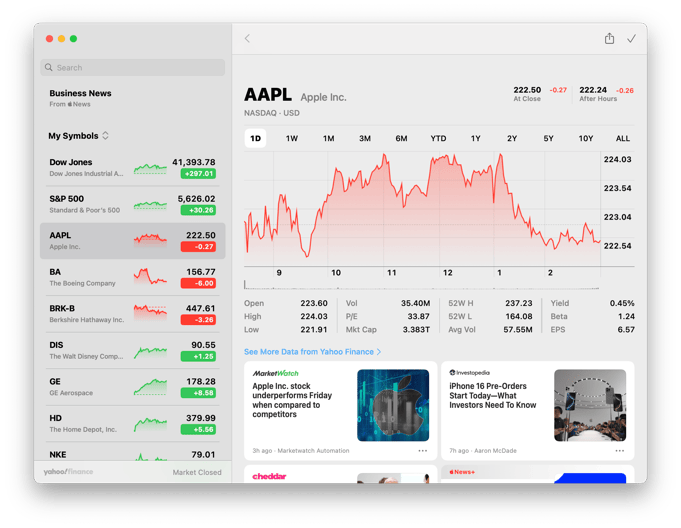Select the YTD chart range
The image size is (681, 528).
[x=438, y=139]
